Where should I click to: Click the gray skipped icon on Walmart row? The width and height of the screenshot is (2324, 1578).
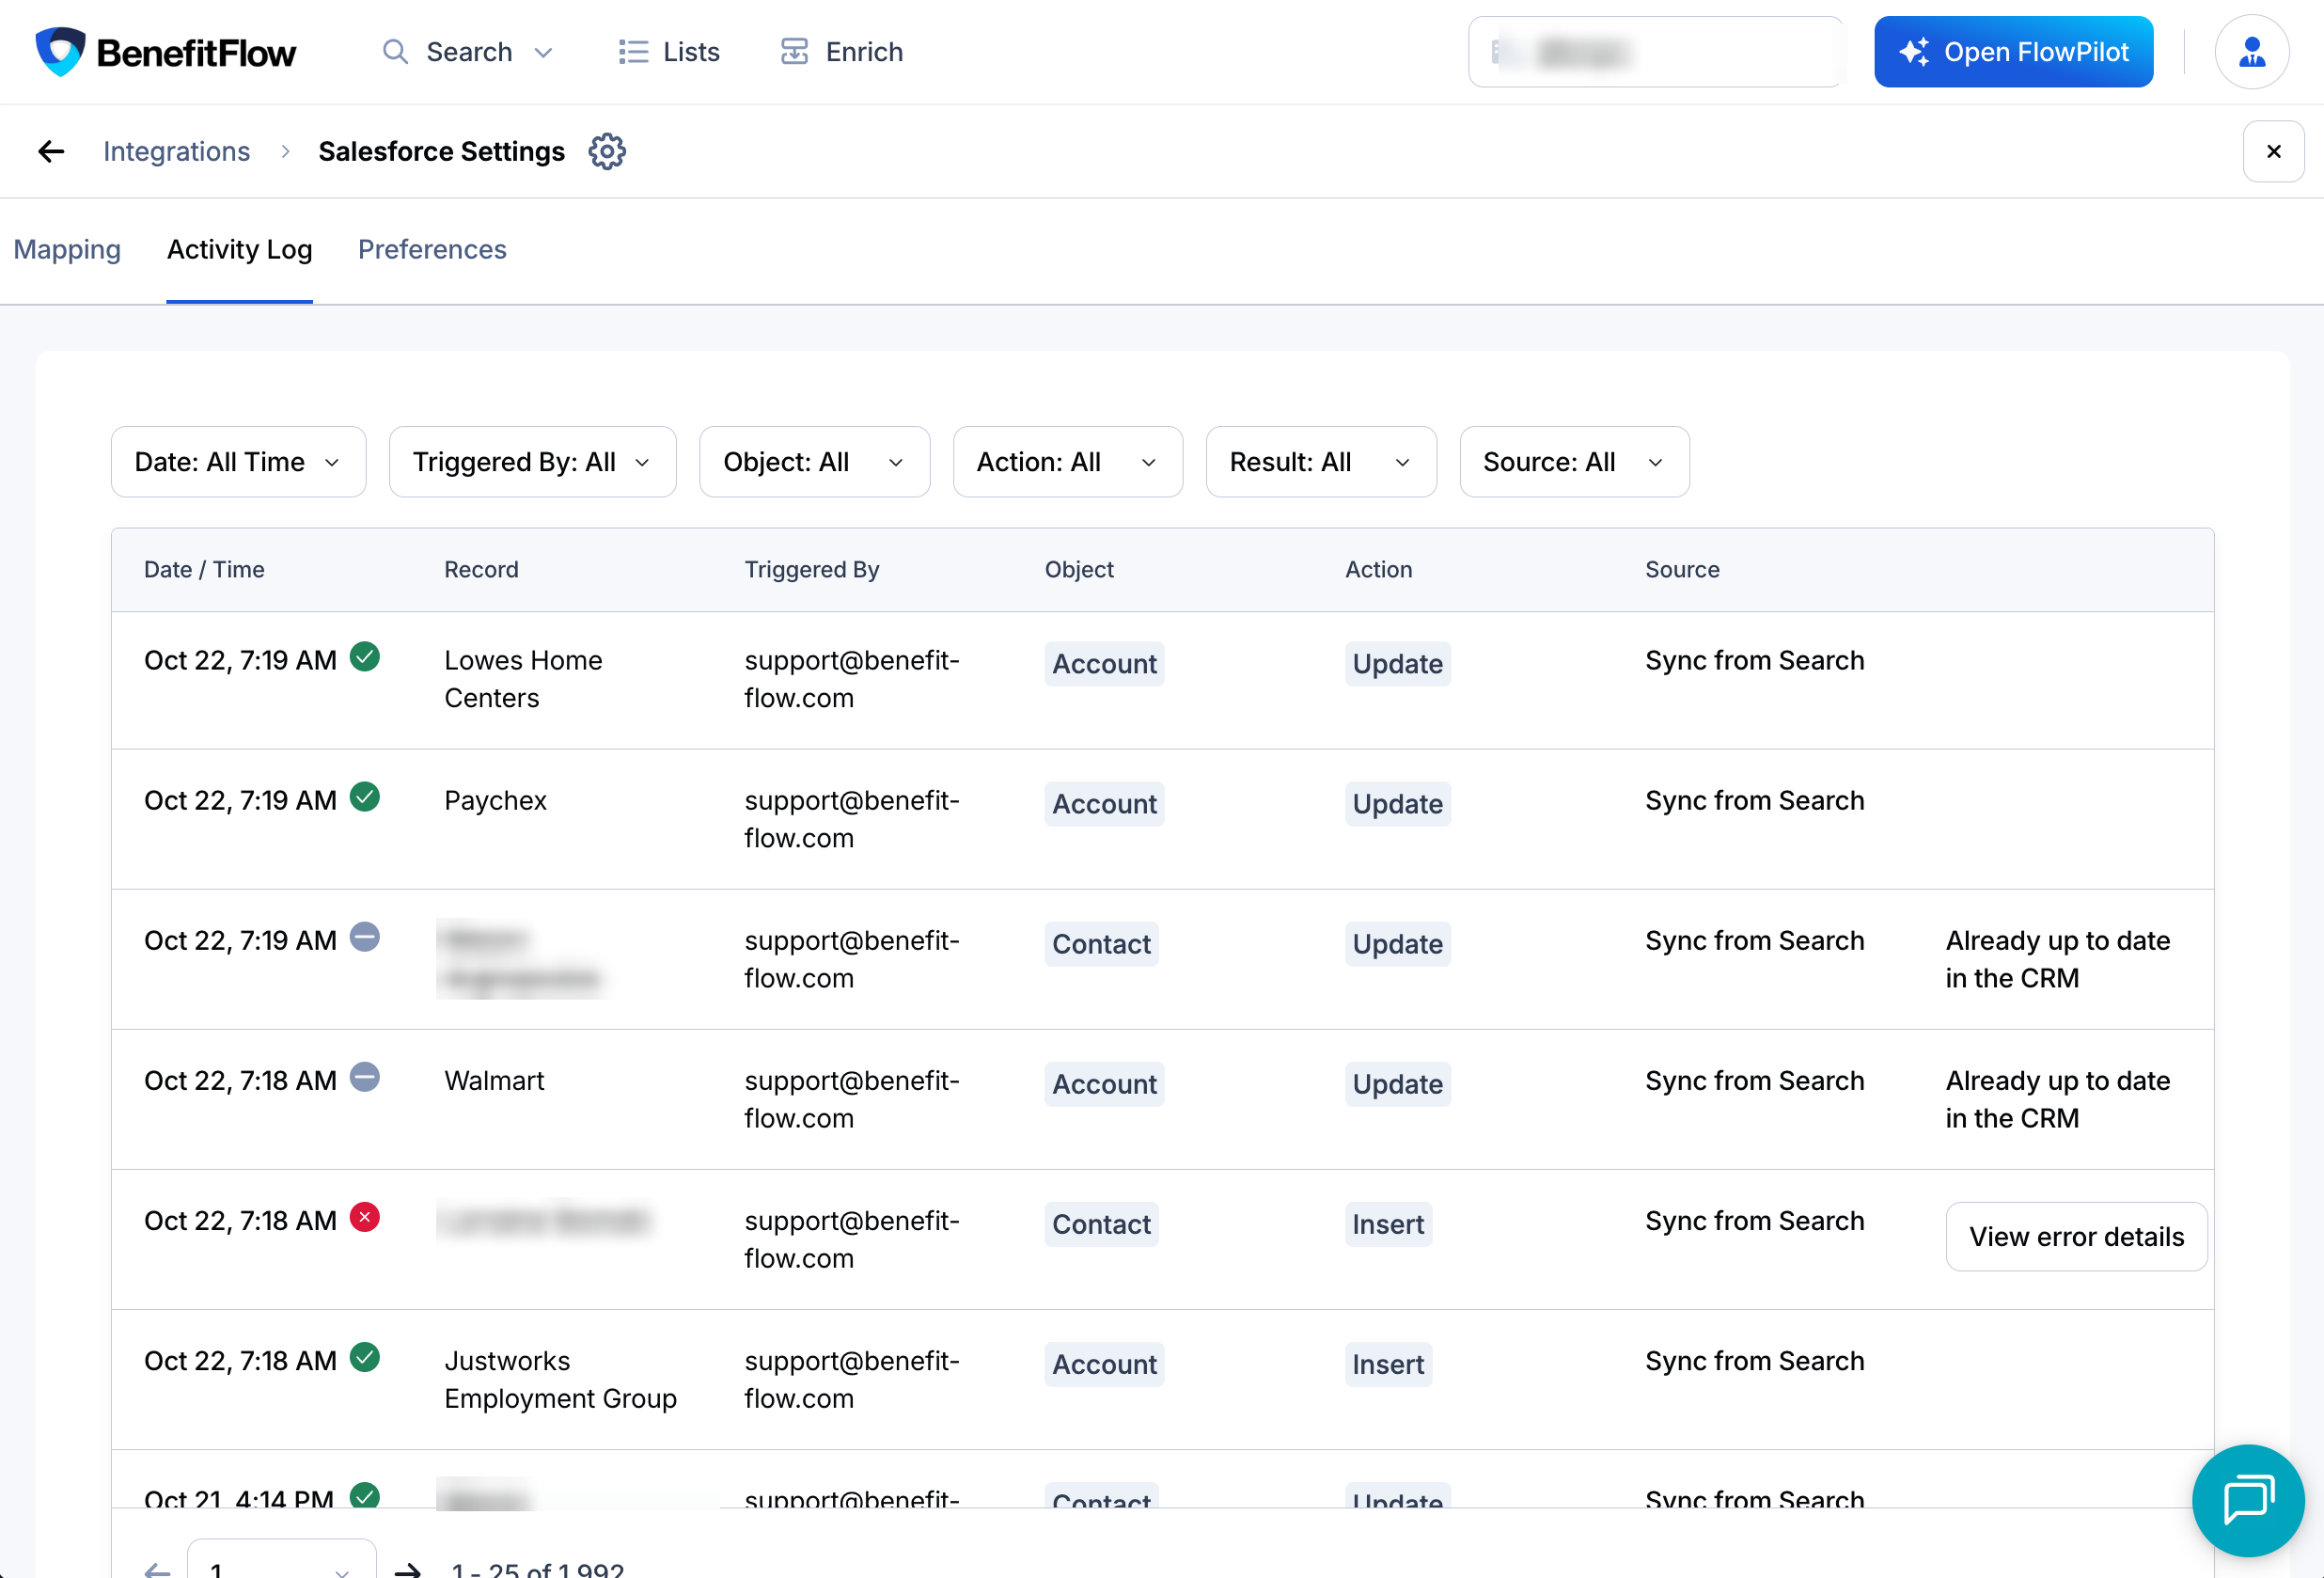pyautogui.click(x=365, y=1077)
